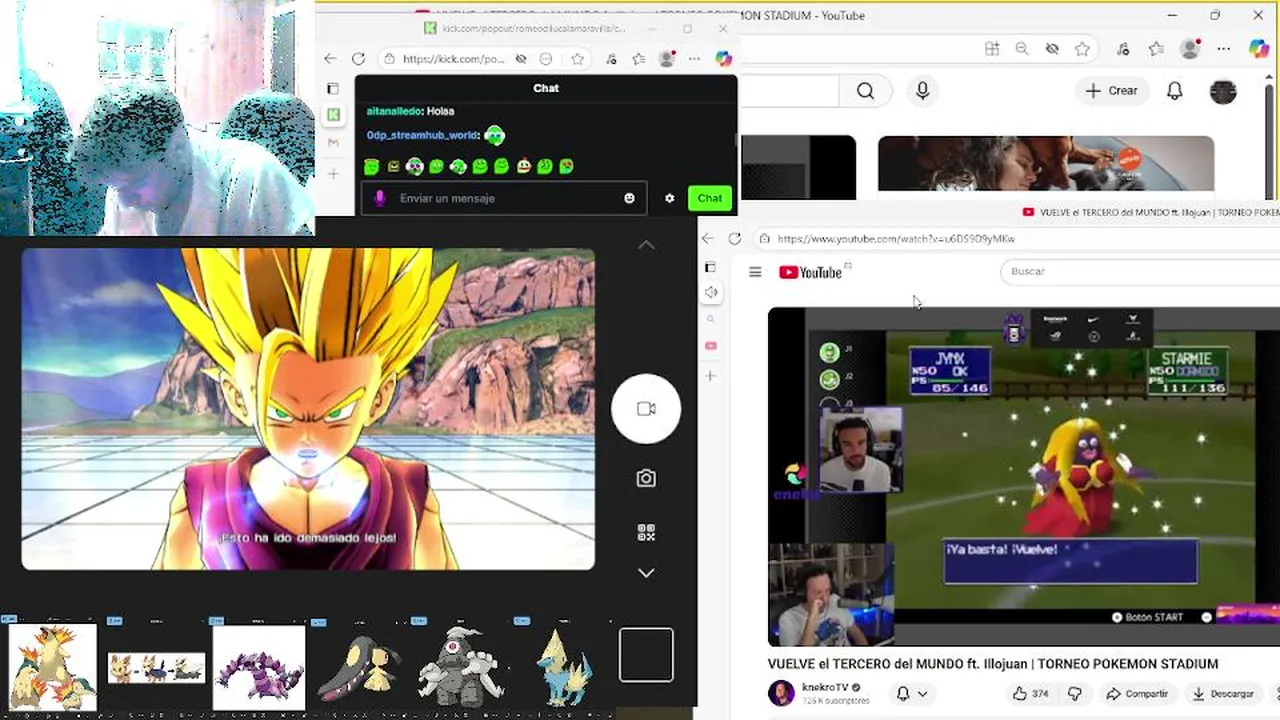Click the empty white-outlined square thumbnail

click(x=646, y=655)
